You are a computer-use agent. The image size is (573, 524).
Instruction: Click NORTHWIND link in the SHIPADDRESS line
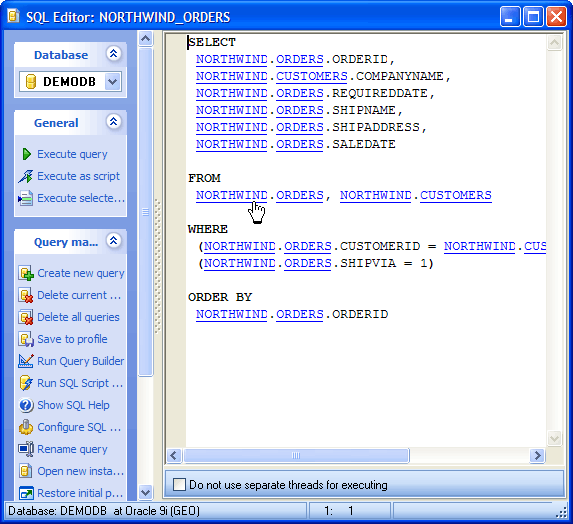click(232, 127)
